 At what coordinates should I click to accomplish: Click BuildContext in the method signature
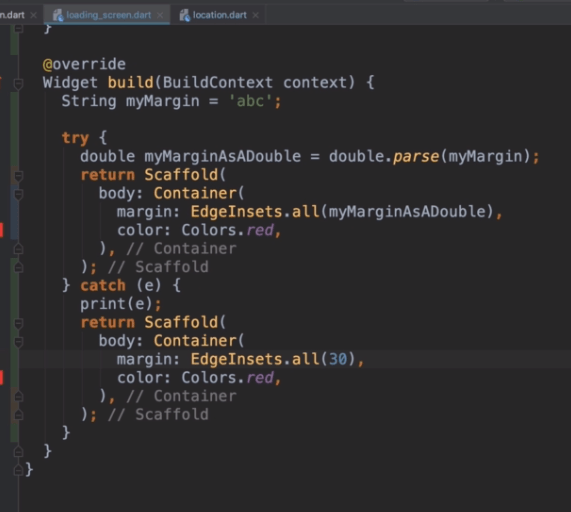(218, 83)
